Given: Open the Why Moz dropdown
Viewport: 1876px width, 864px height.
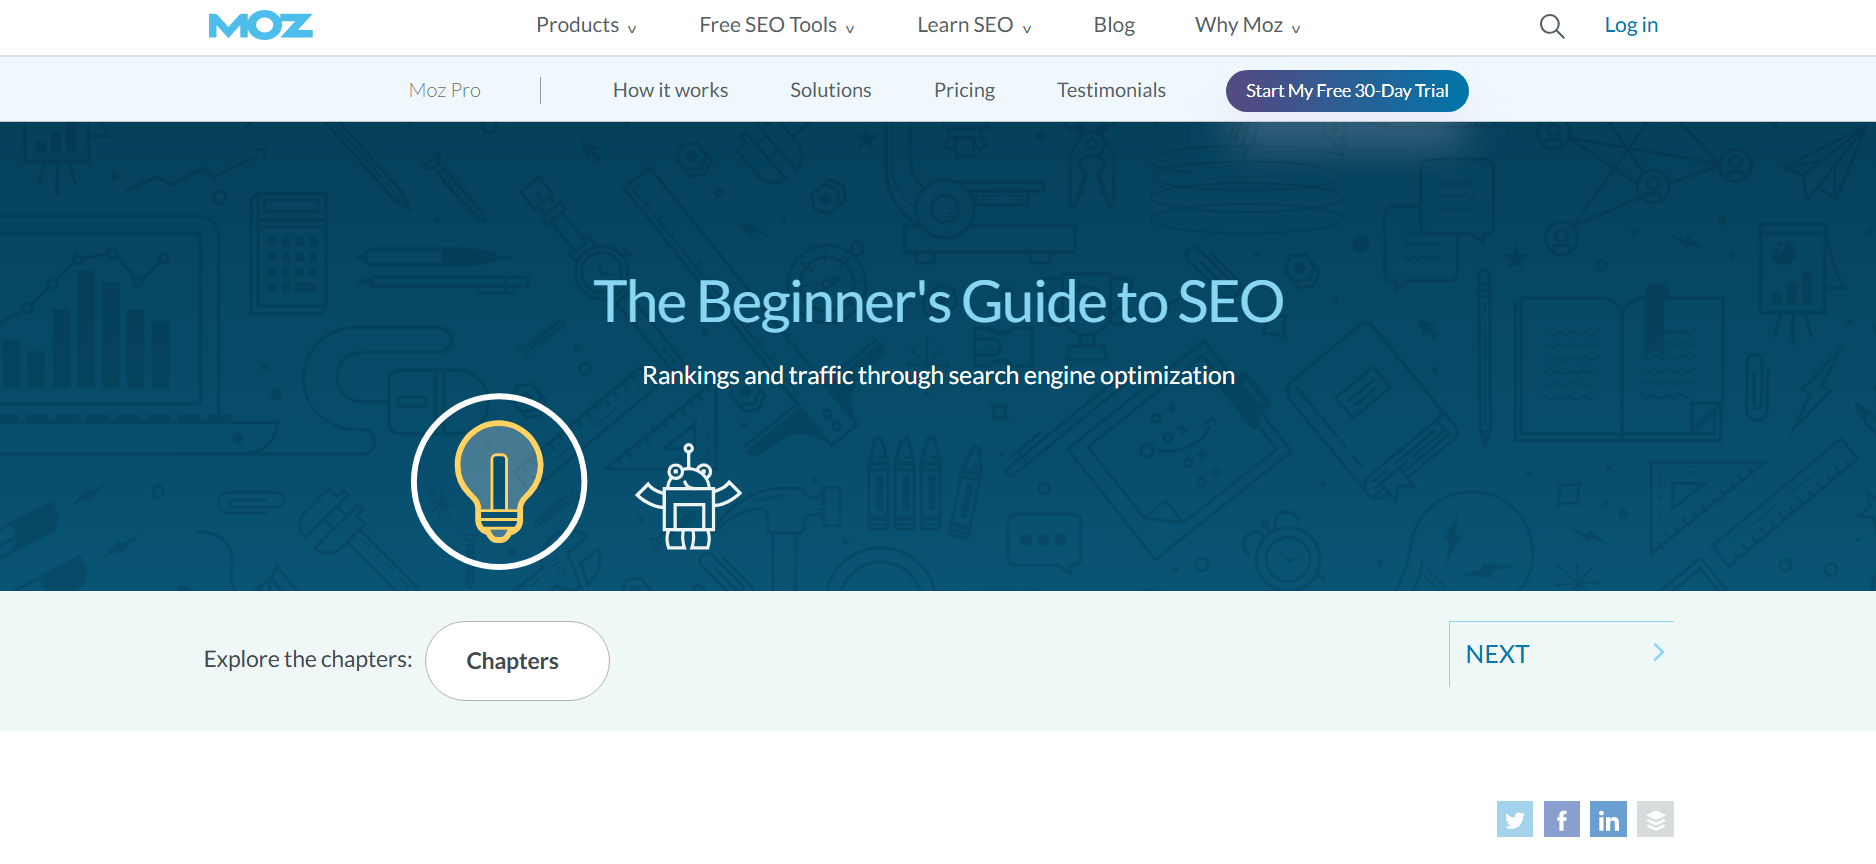Looking at the screenshot, I should point(1246,26).
